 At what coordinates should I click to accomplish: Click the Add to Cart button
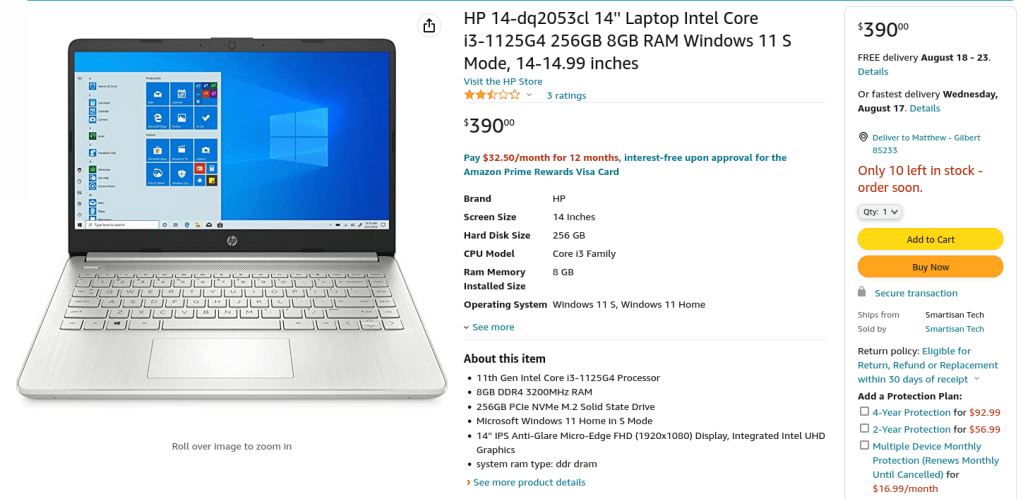tap(930, 239)
